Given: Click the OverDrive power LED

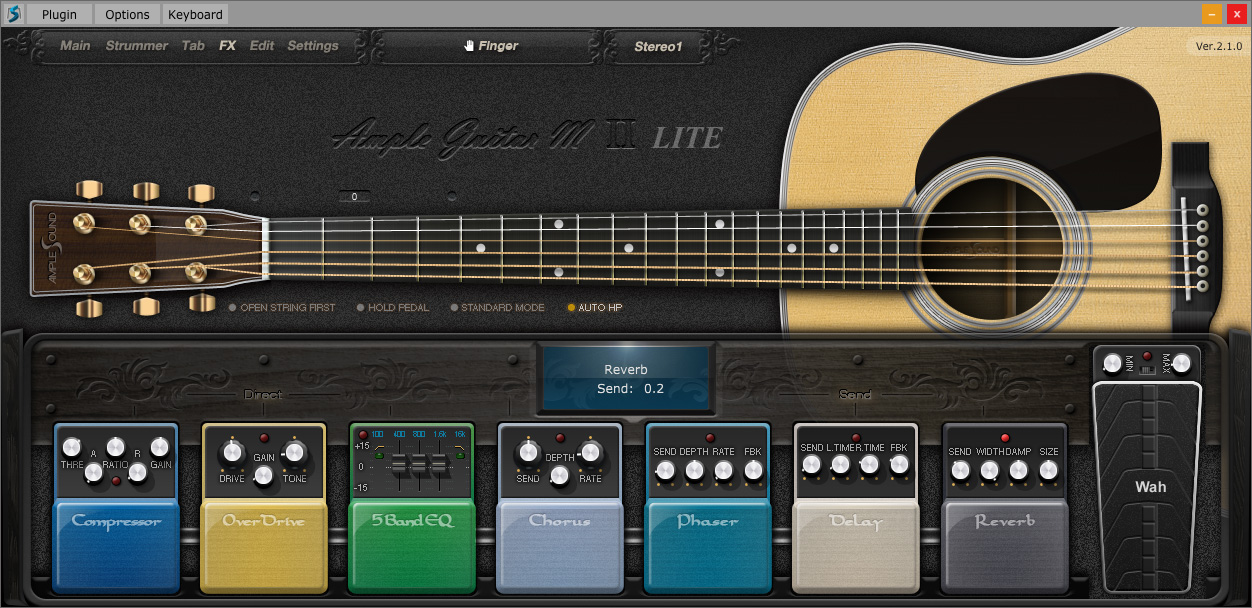Looking at the screenshot, I should 264,439.
